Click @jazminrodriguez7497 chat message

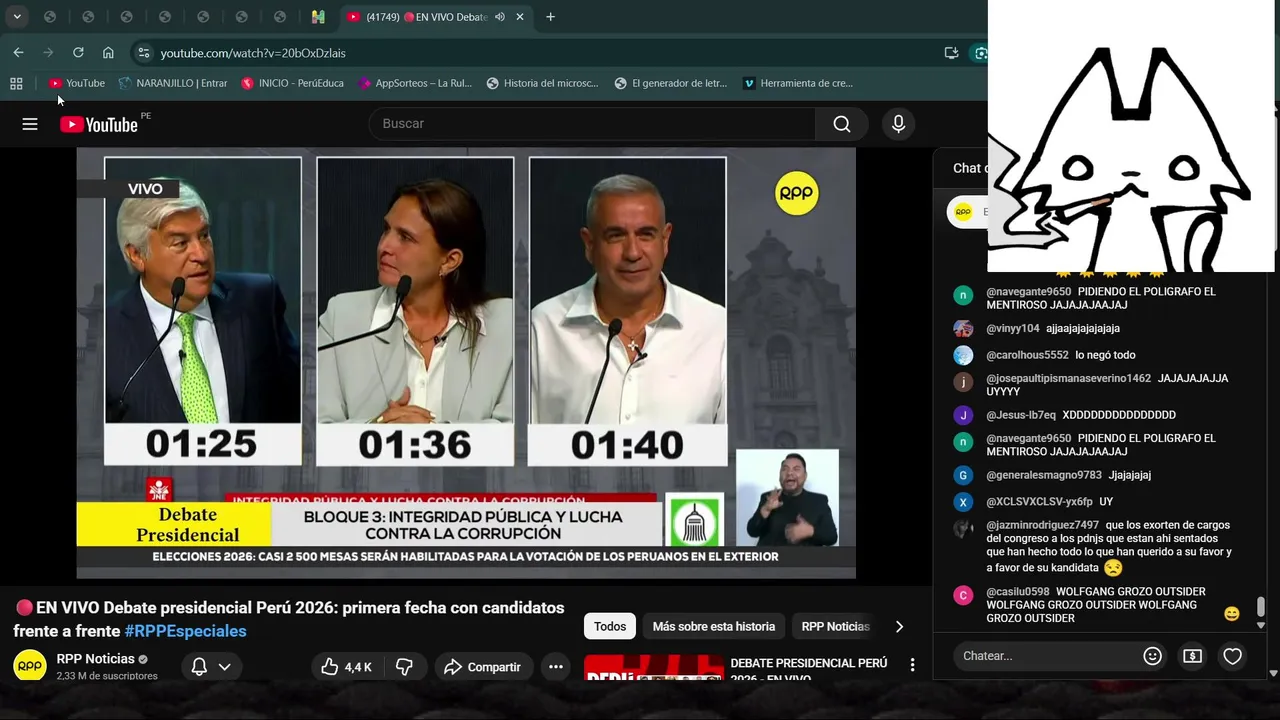coord(1109,545)
